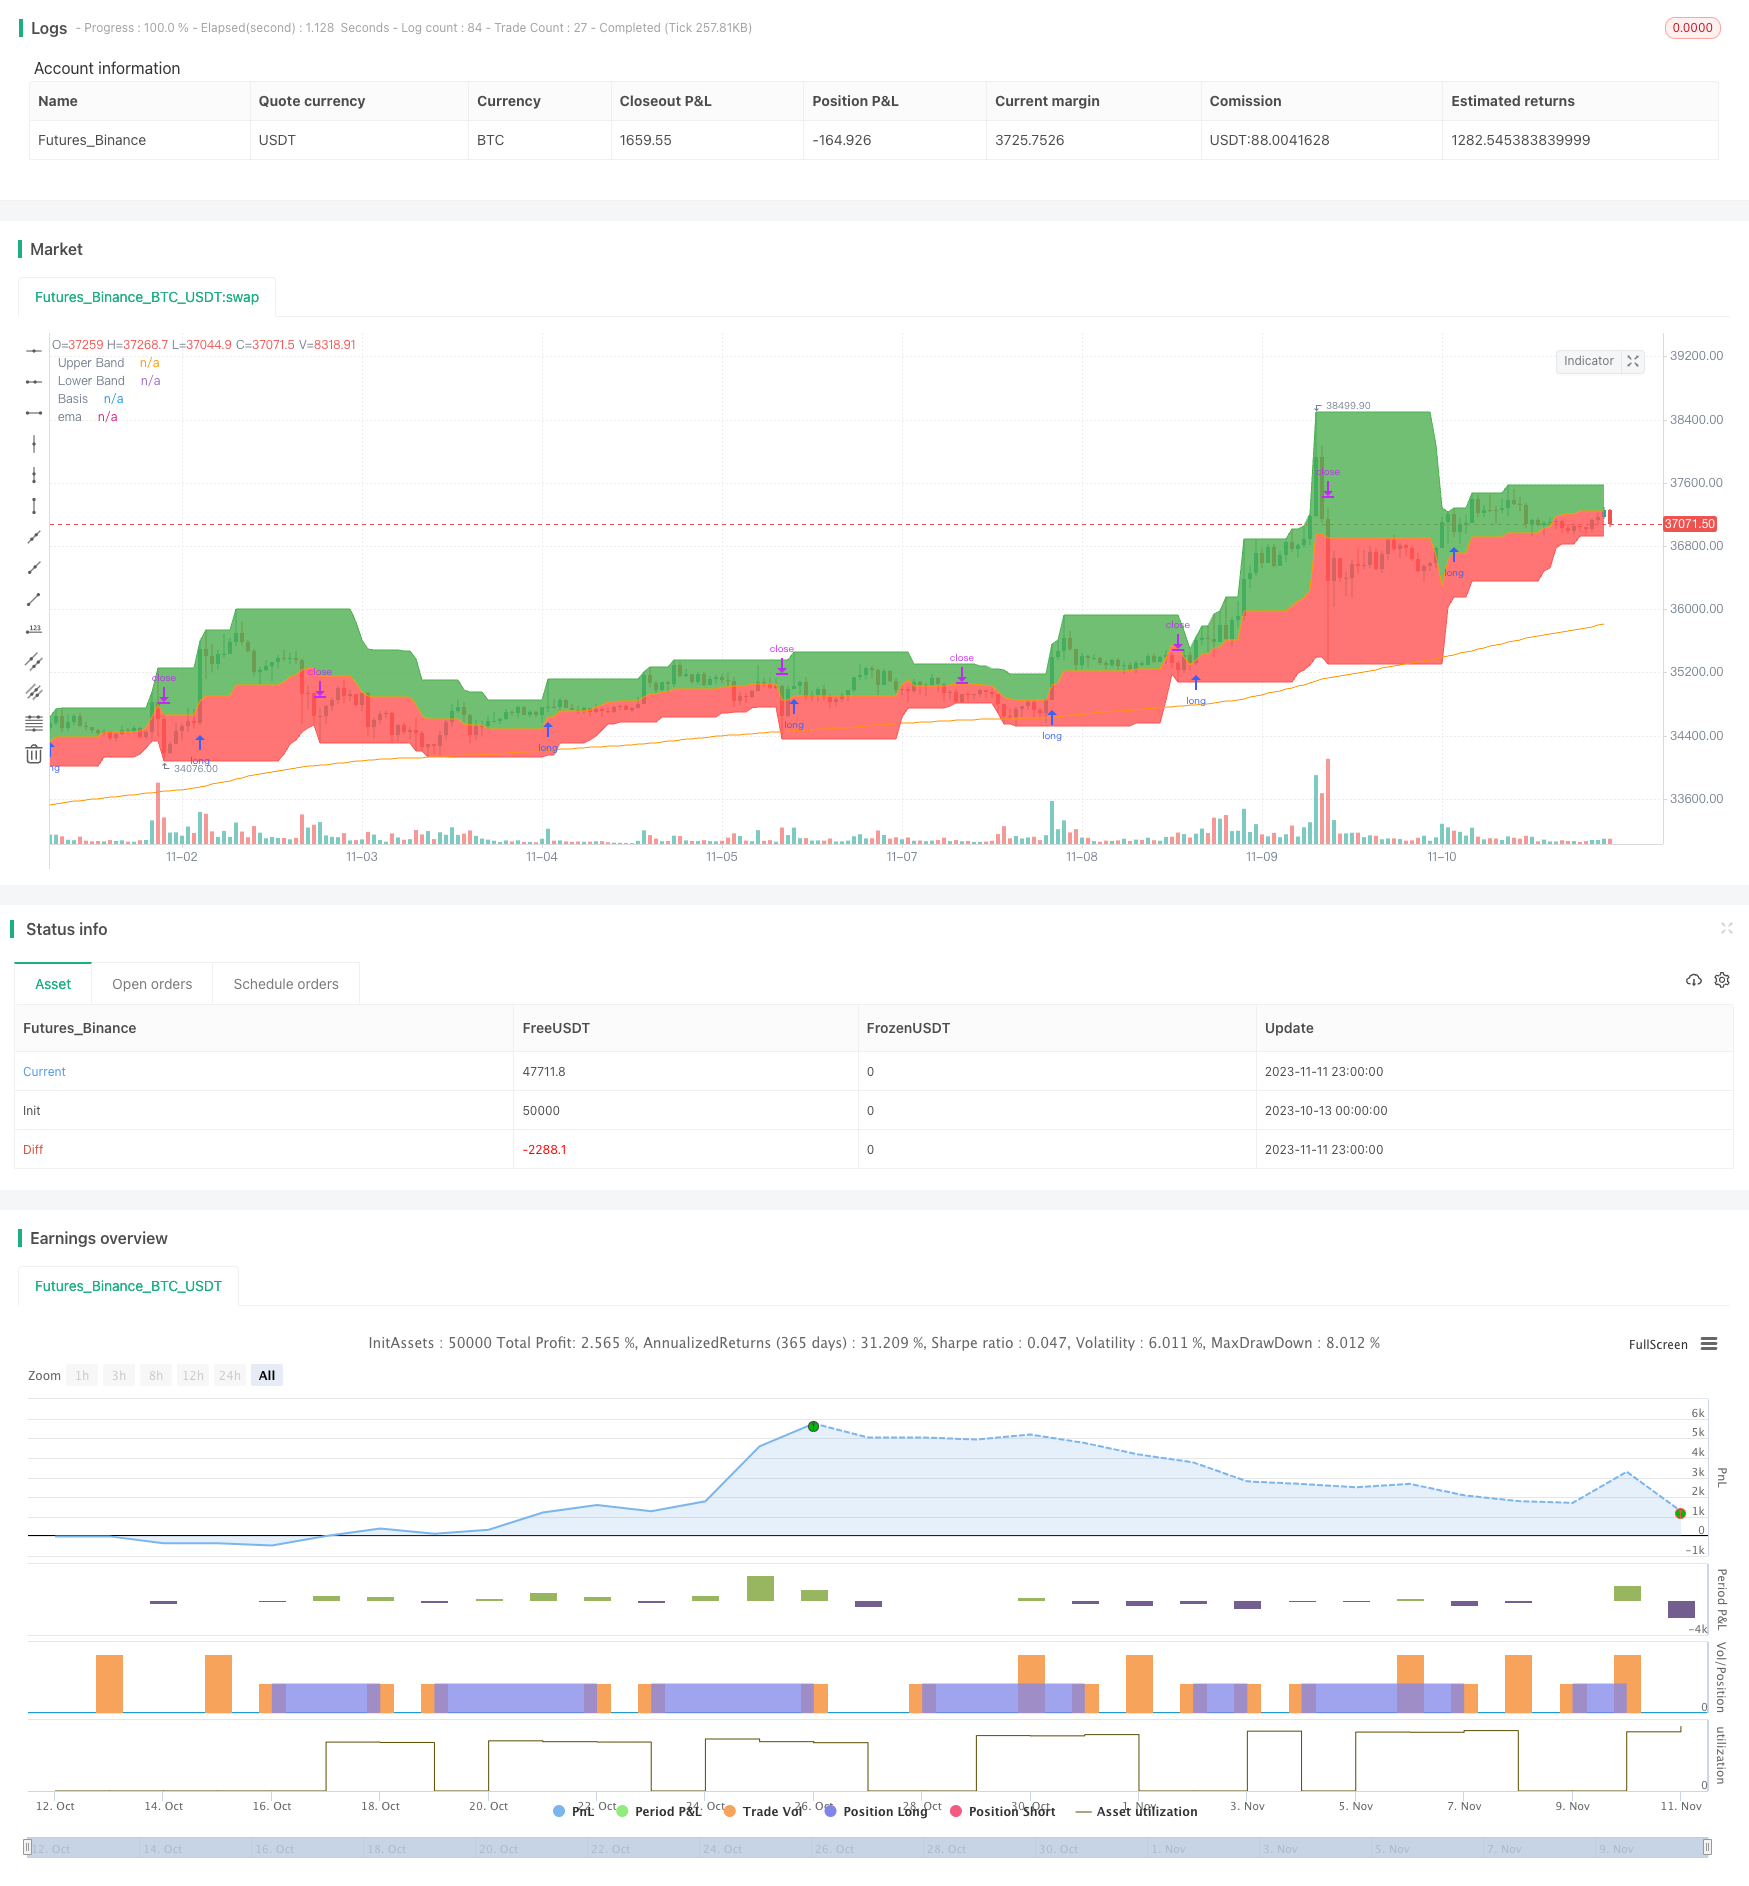Switch to the Asset tab
The image size is (1749, 1886).
click(x=53, y=984)
